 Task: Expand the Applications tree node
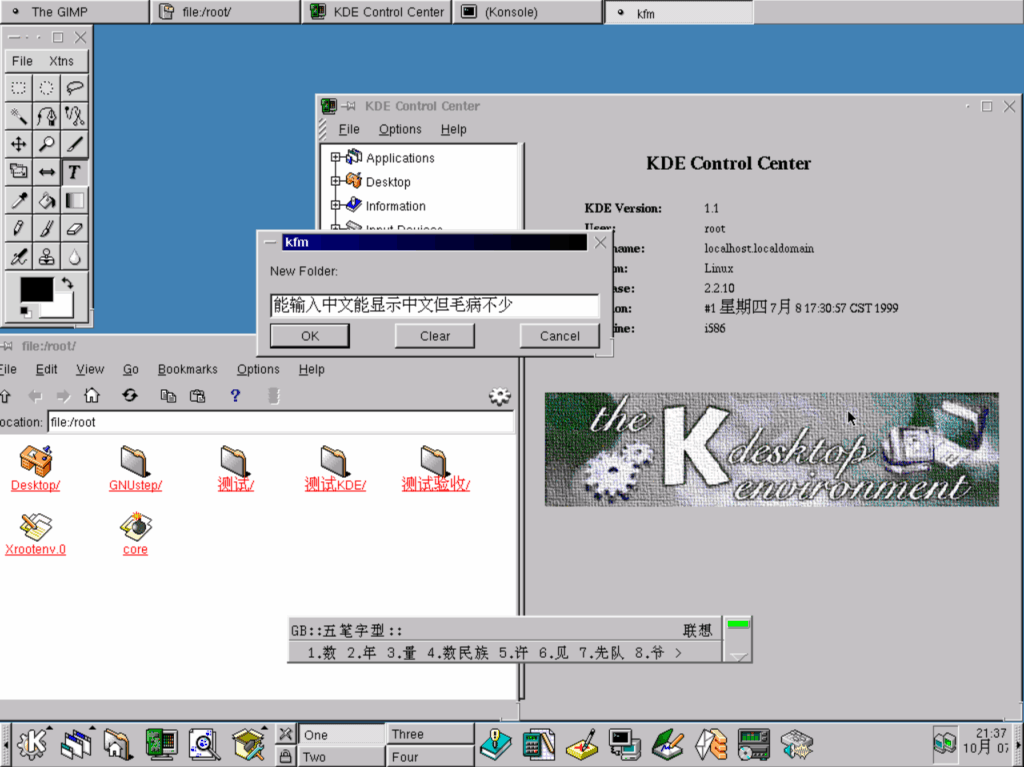tap(336, 157)
